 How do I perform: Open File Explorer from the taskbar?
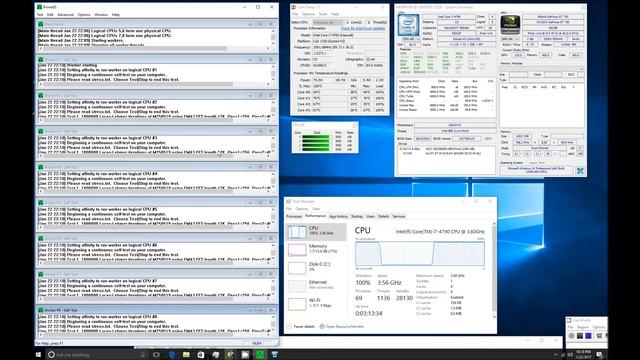(x=186, y=355)
